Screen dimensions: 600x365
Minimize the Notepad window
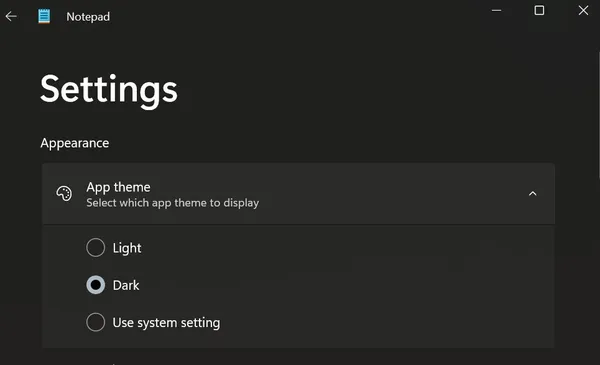click(x=496, y=10)
